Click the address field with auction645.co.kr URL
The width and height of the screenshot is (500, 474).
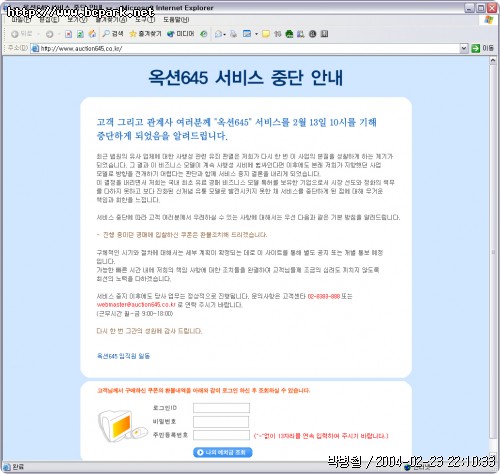[249, 49]
